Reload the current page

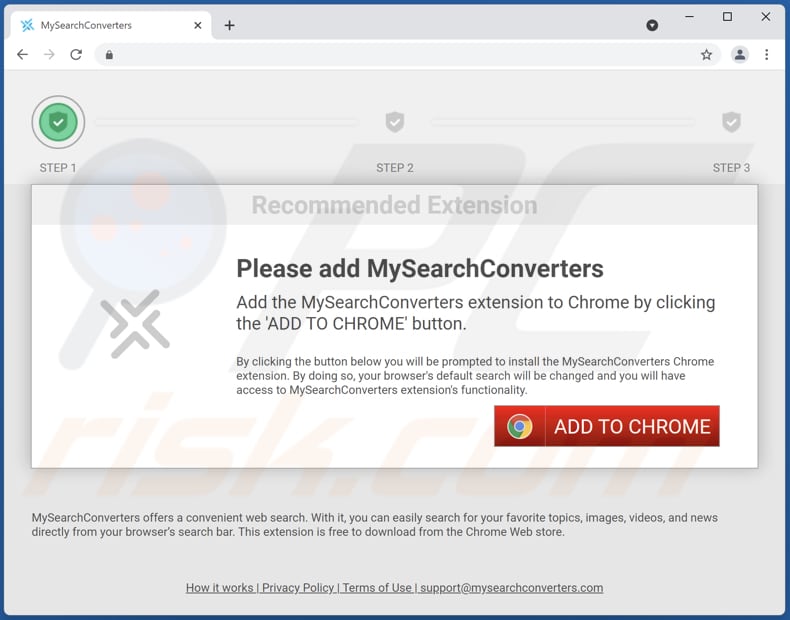(76, 54)
